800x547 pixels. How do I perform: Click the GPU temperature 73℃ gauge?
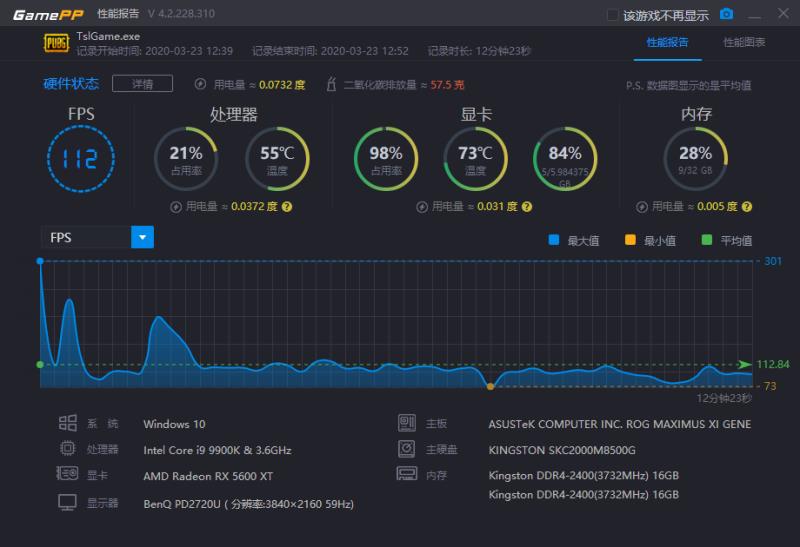coord(476,159)
